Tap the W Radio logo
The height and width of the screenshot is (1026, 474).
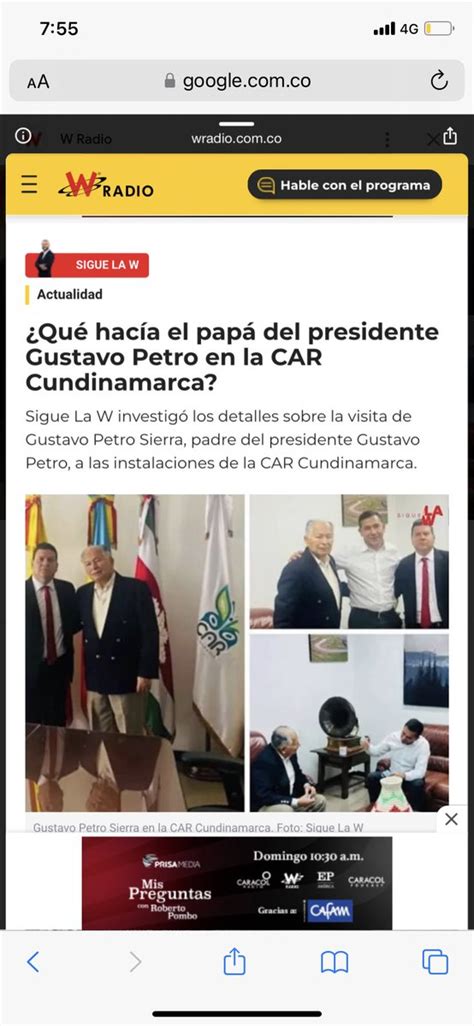tap(105, 185)
